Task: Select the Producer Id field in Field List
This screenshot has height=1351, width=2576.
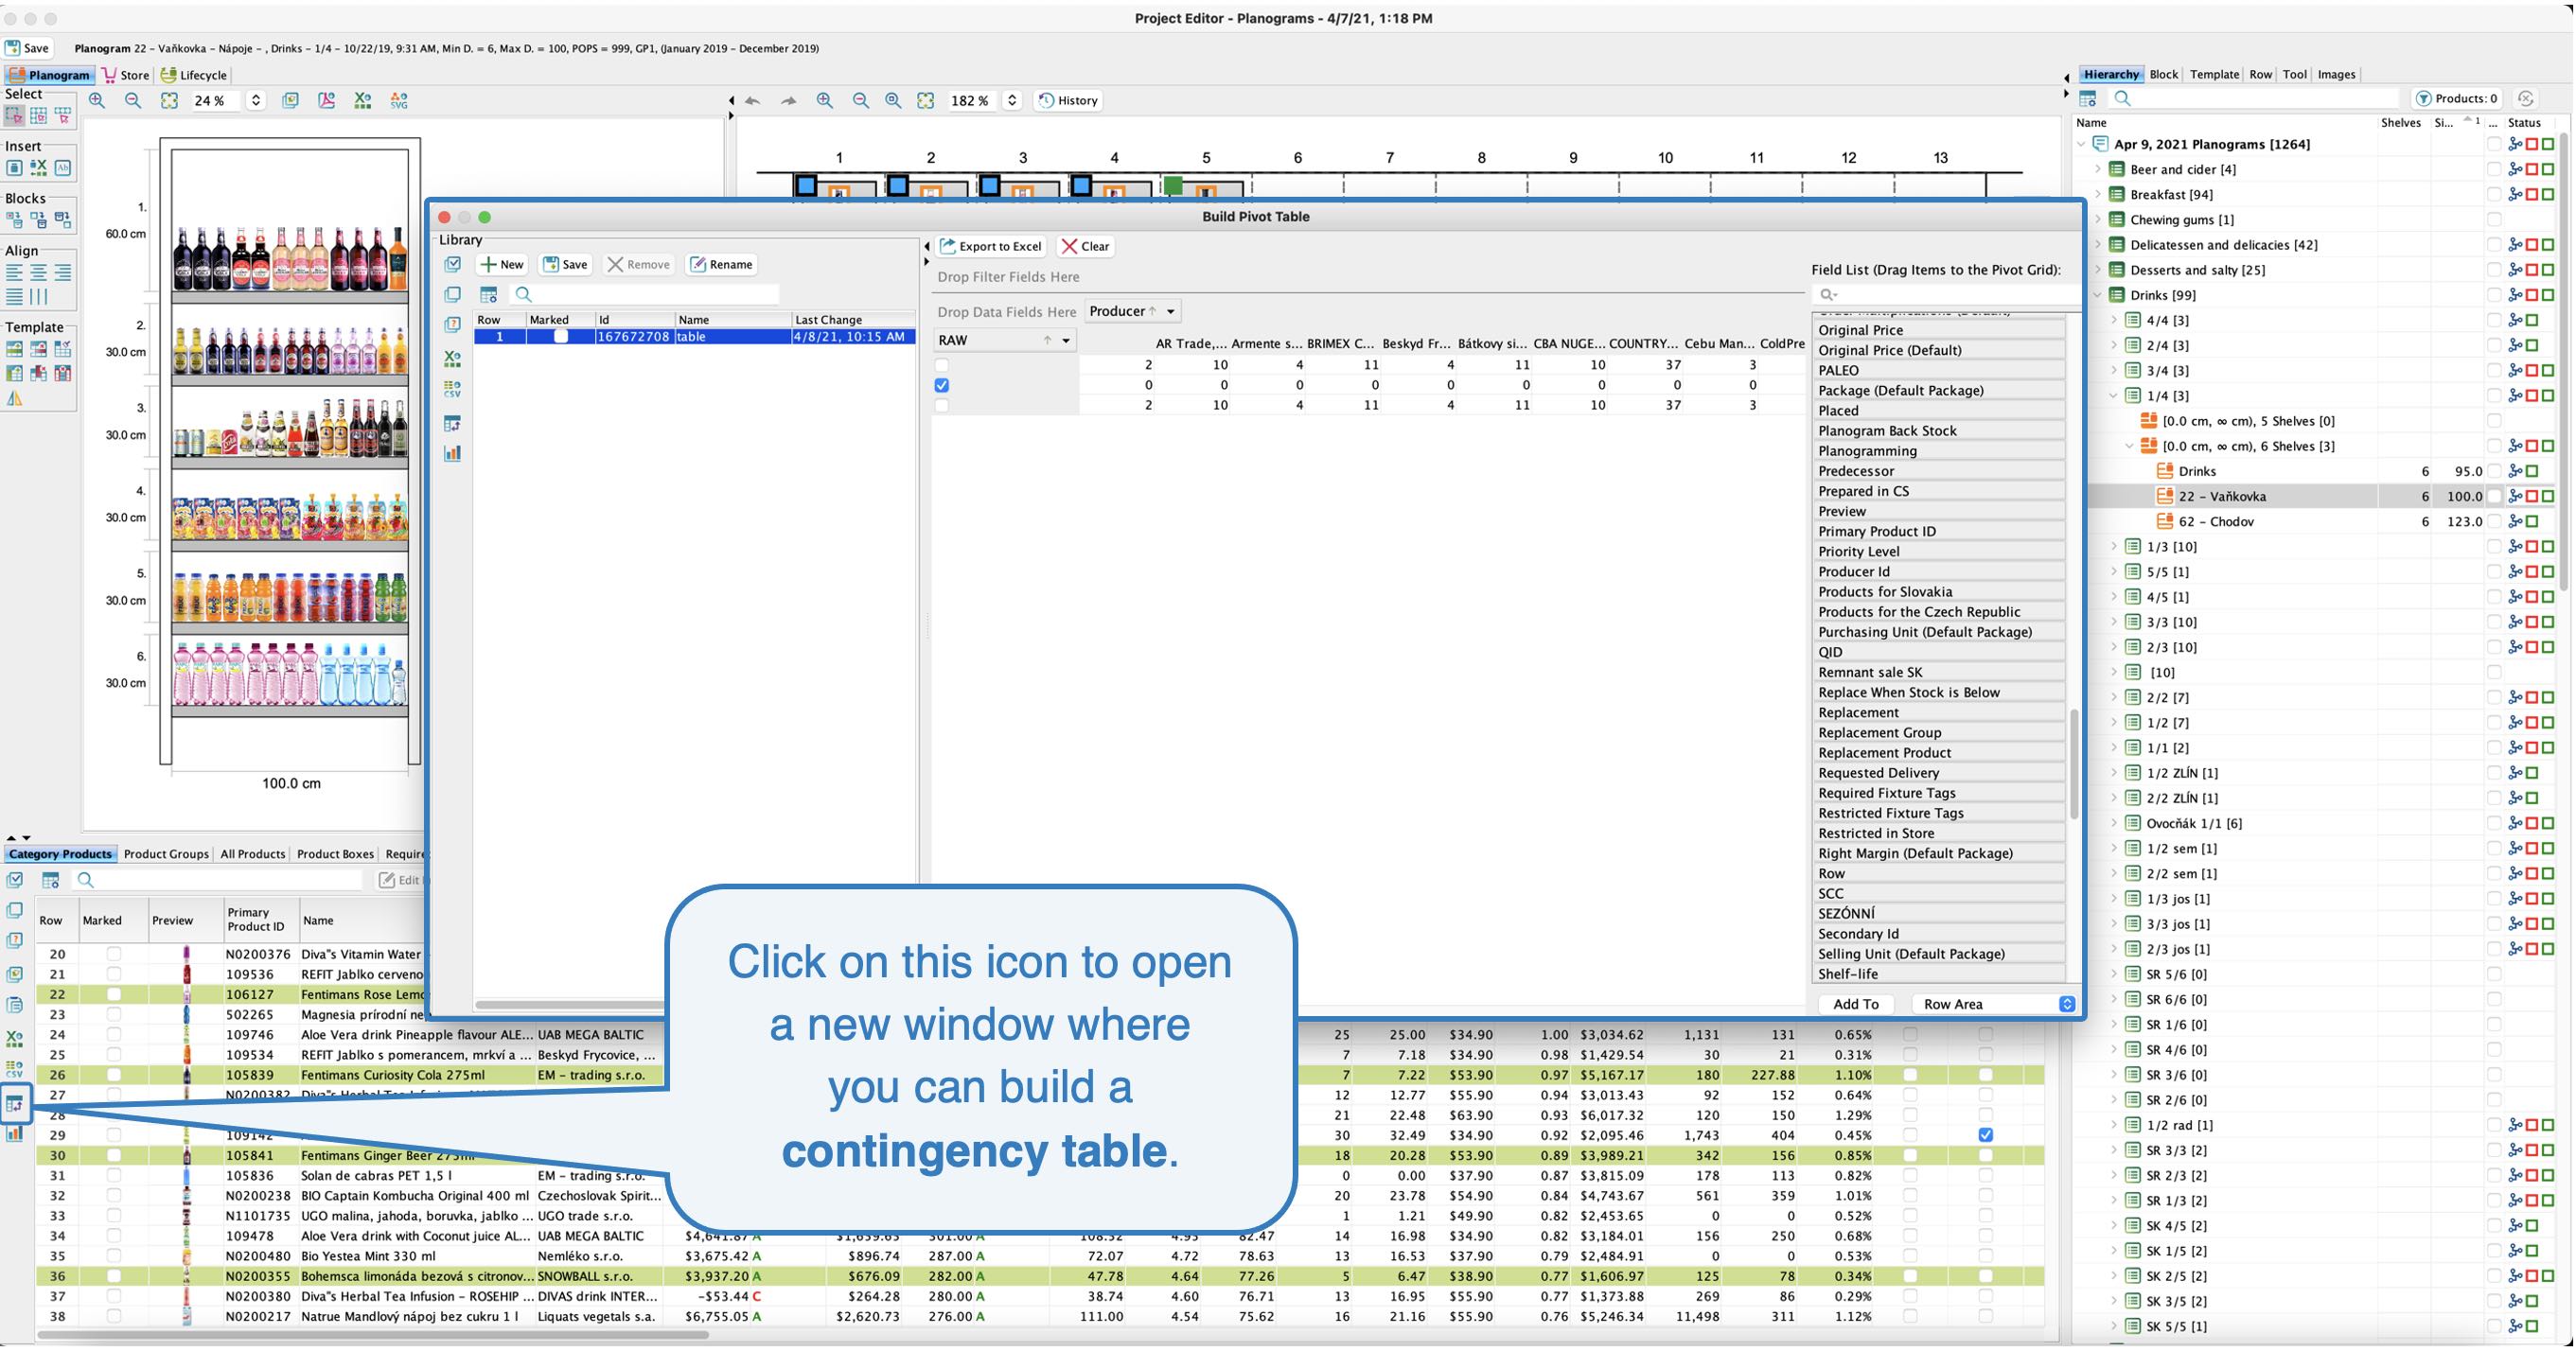Action: 1940,571
